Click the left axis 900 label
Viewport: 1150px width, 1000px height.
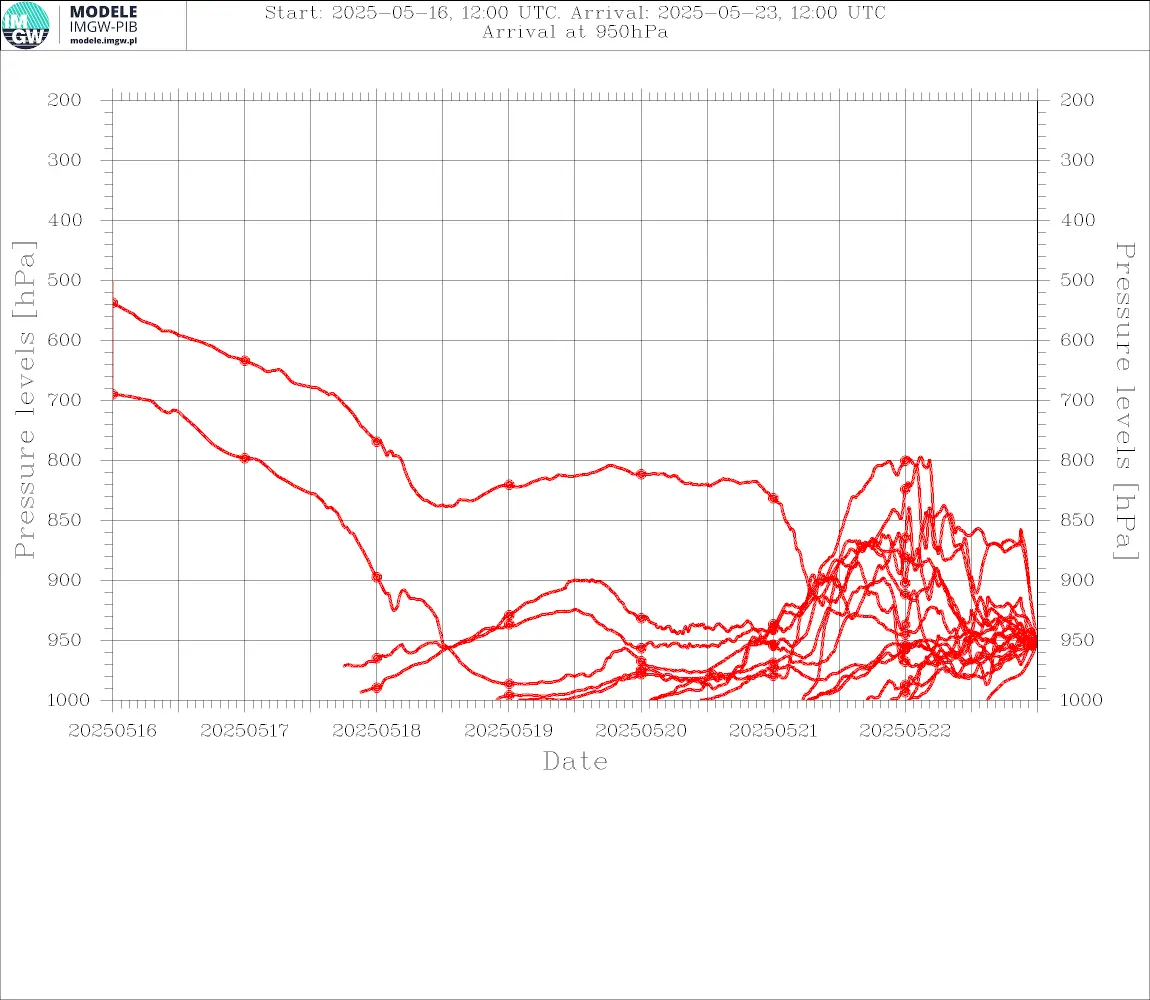[65, 580]
